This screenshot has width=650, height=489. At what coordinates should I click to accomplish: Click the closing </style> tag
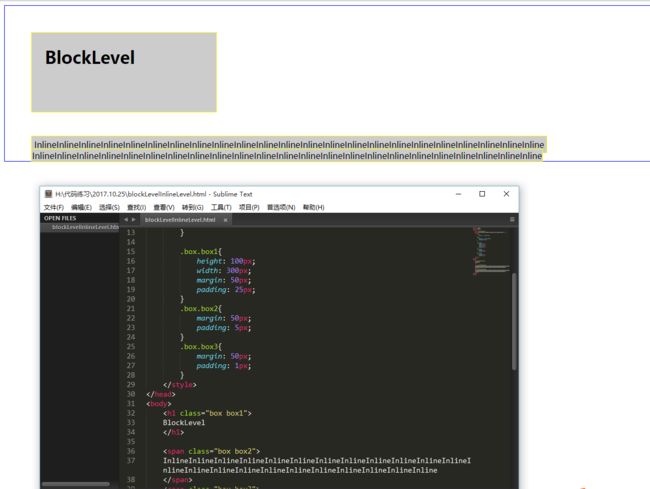180,385
